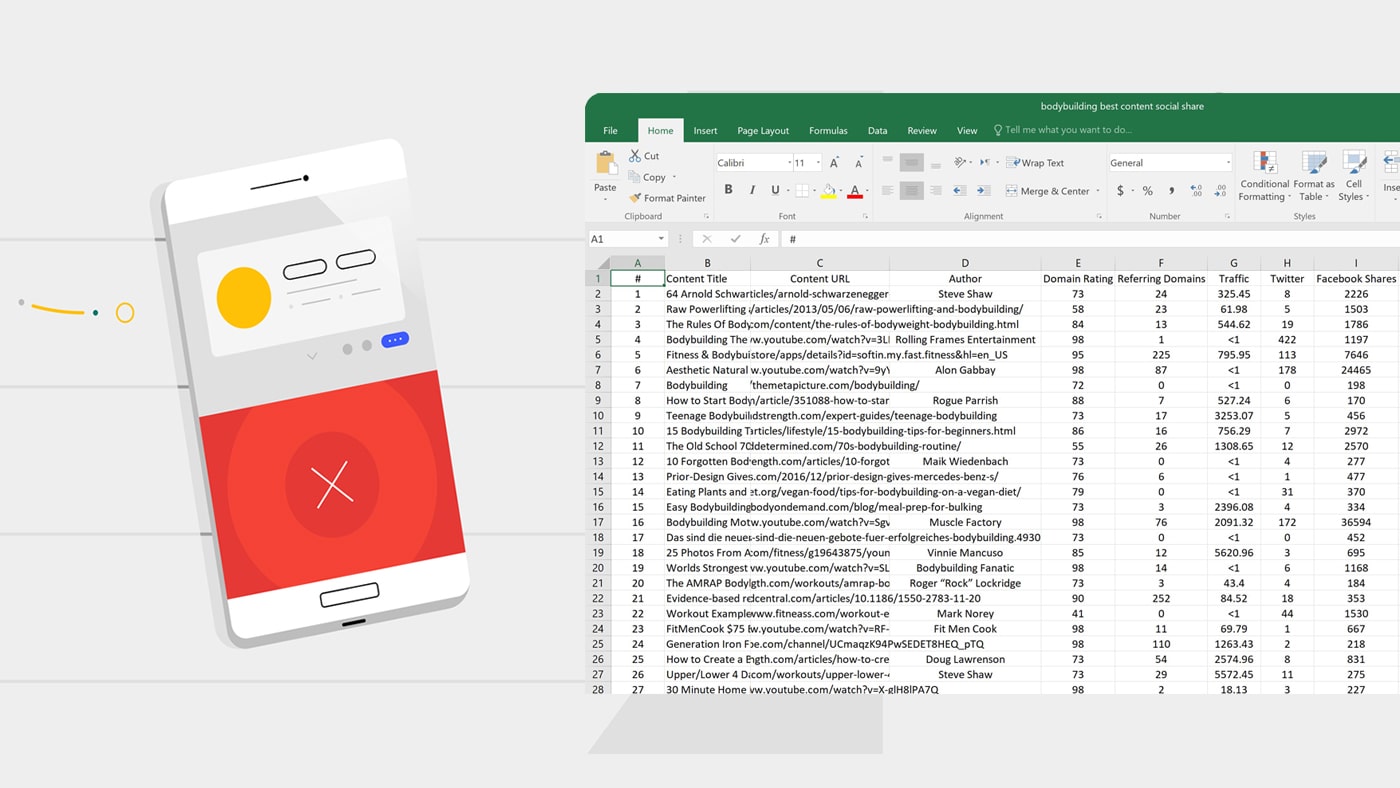1400x788 pixels.
Task: Switch to the Review tab
Action: coord(922,130)
